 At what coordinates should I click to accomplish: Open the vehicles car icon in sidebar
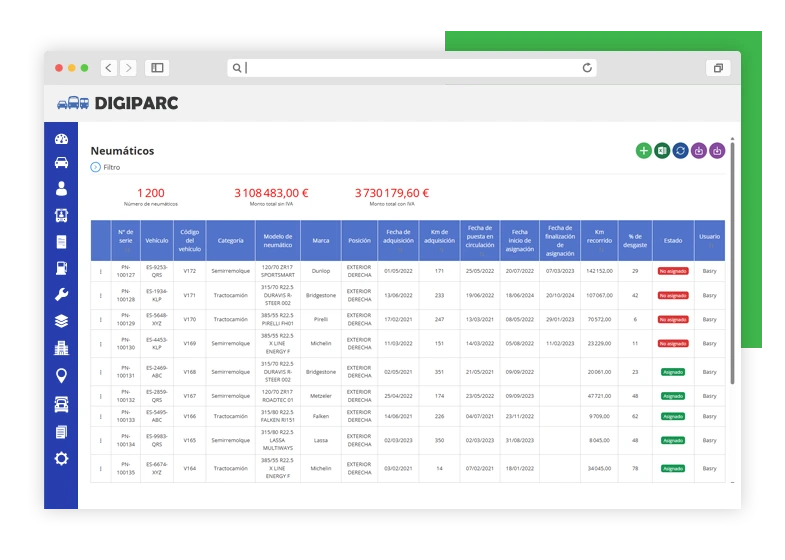(61, 163)
